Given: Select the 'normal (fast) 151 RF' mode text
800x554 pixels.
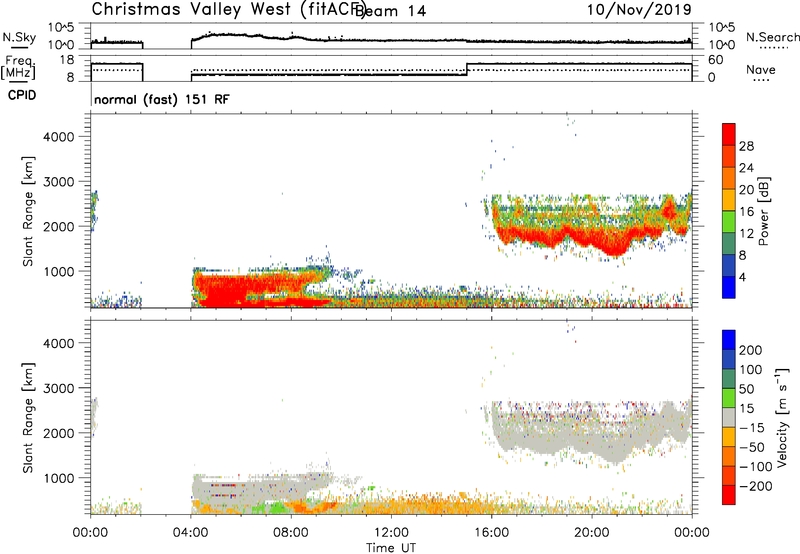Looking at the screenshot, I should [162, 99].
